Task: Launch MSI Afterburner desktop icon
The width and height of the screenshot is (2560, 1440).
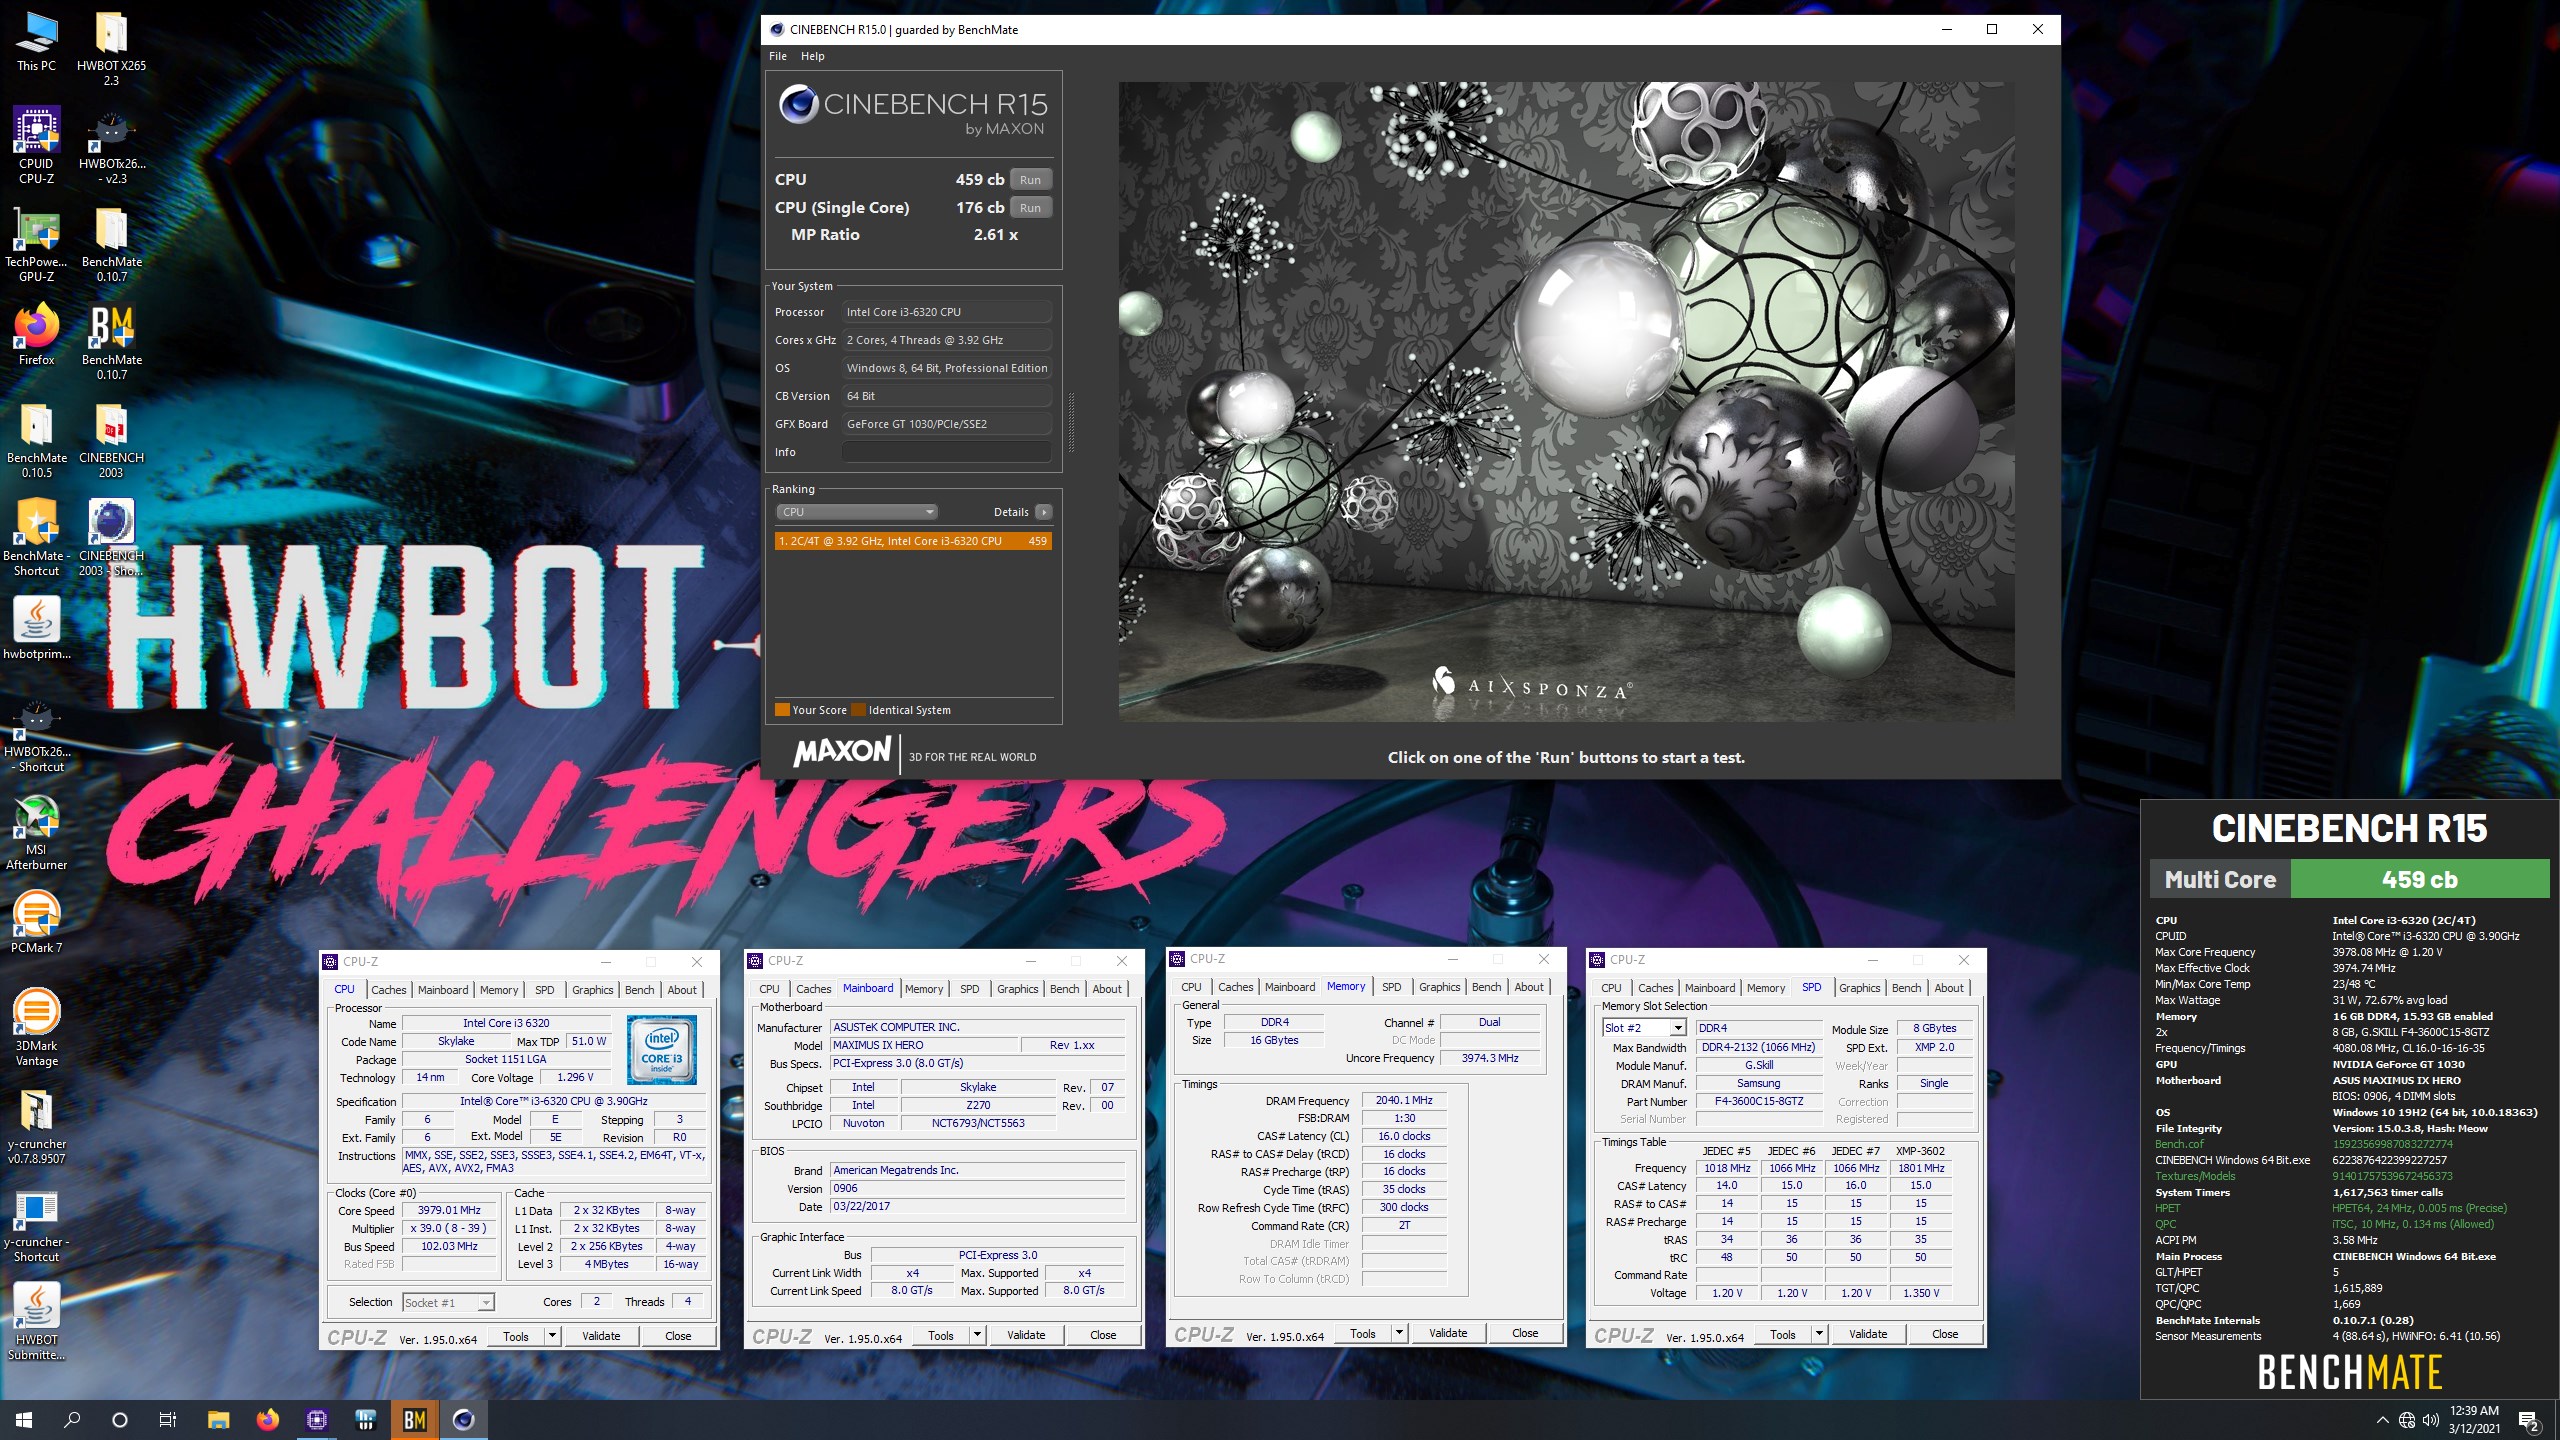Action: pos(36,831)
